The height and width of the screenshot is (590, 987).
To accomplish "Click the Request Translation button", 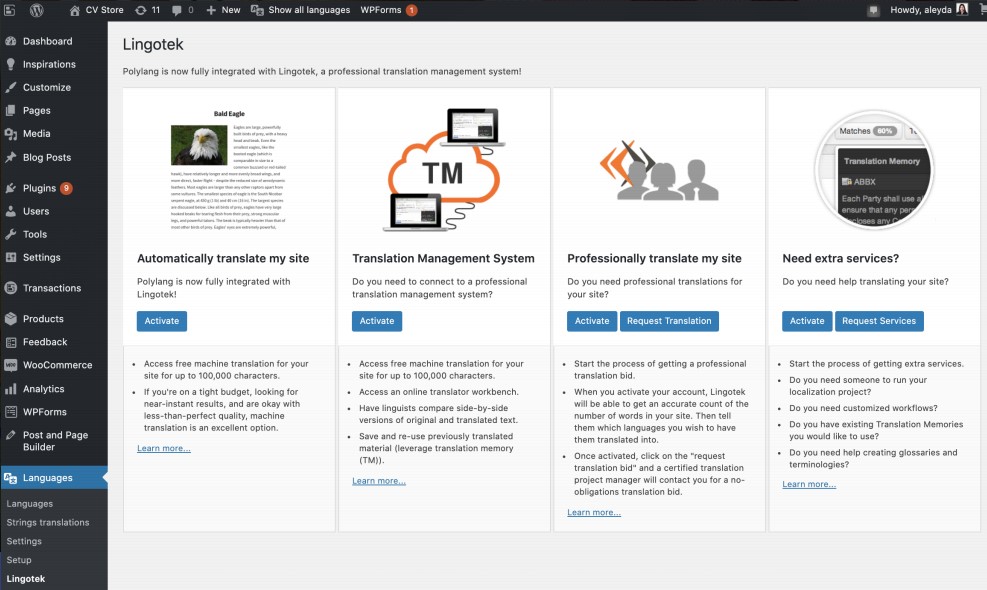I will coord(669,321).
